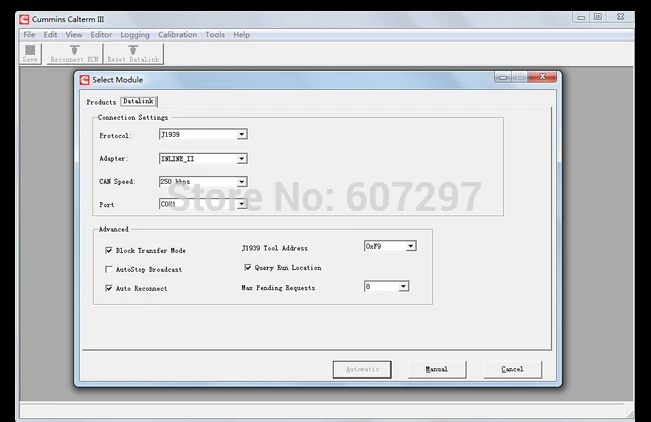Screen dimensions: 651x422
Task: Click the 'Advanced' group label
Action: click(x=114, y=229)
